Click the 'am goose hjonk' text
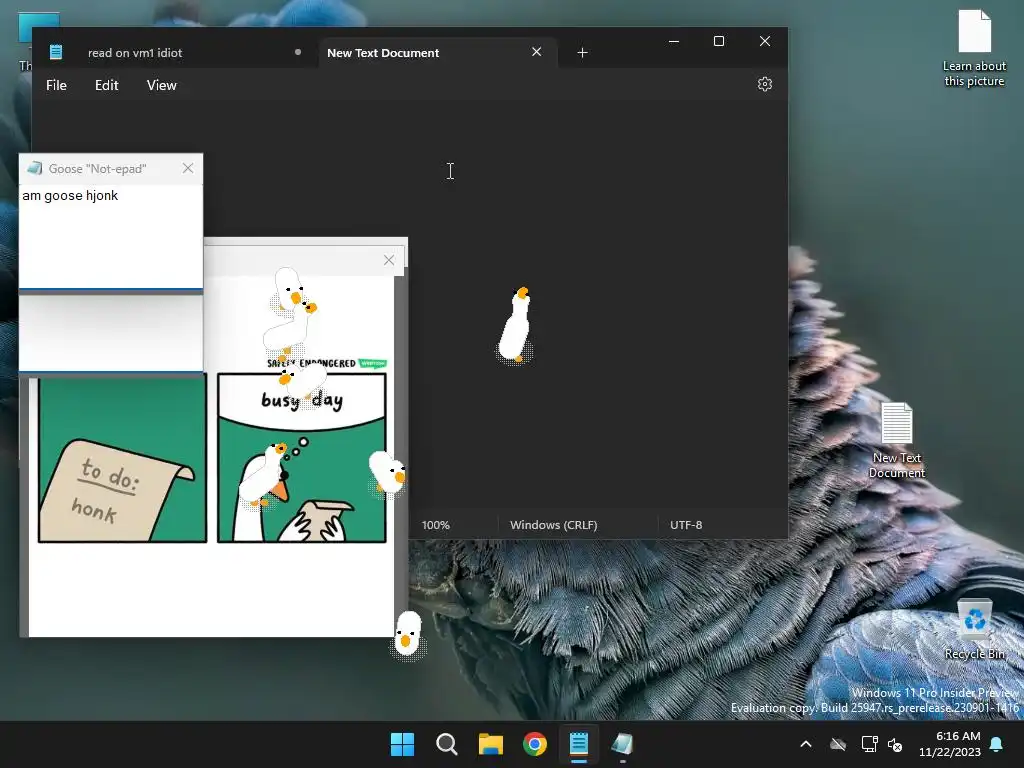The height and width of the screenshot is (768, 1024). coord(70,195)
